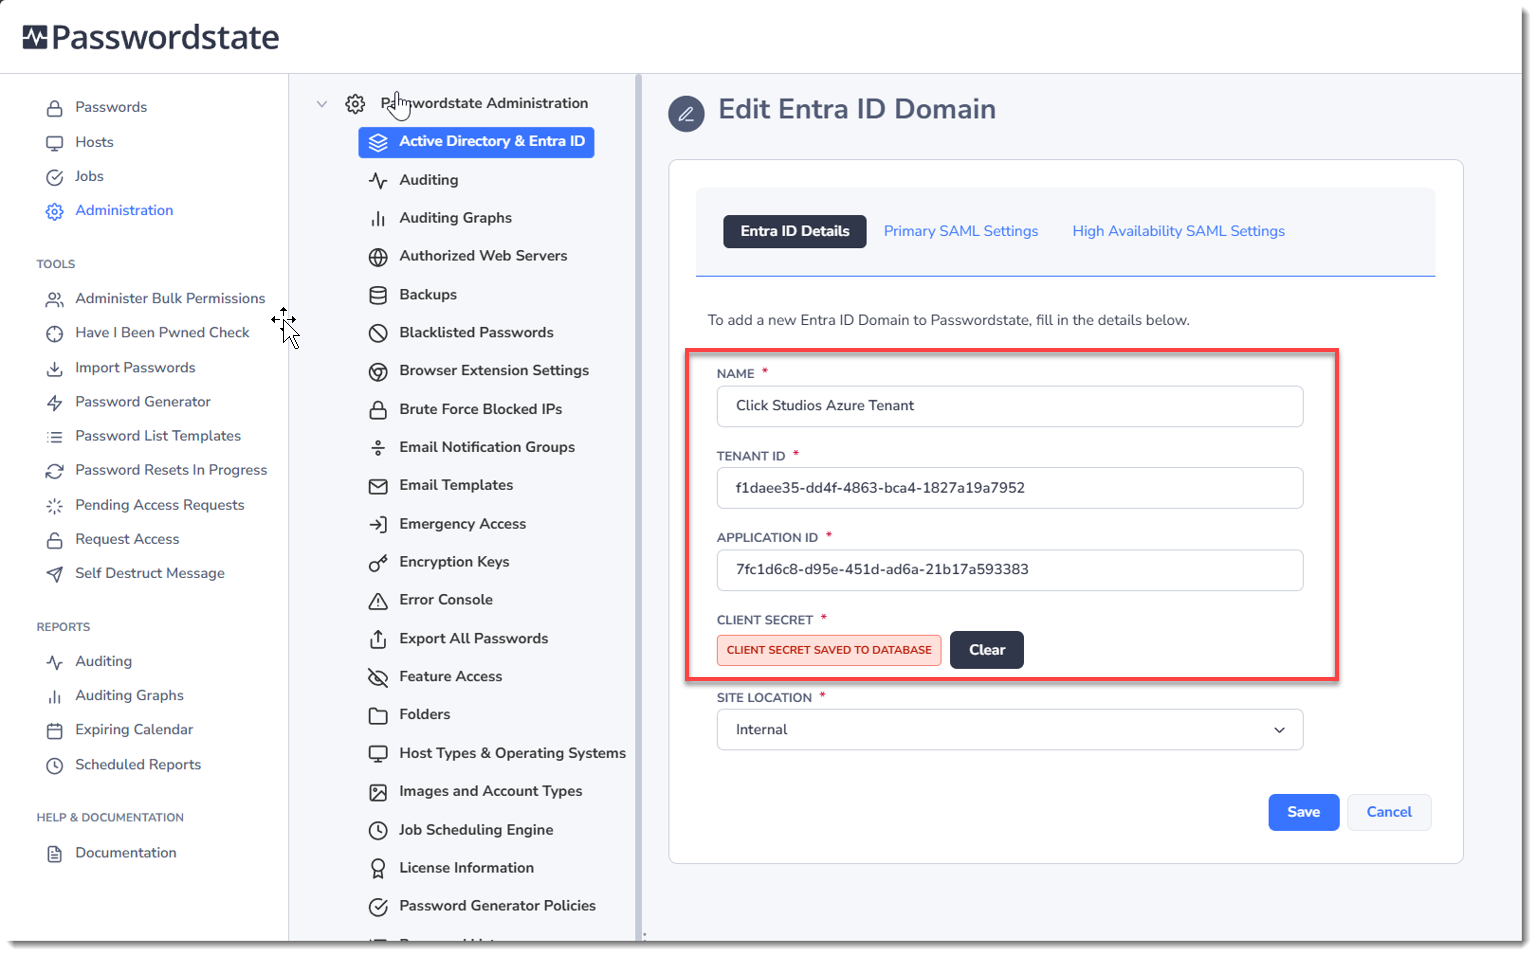
Task: Collapse the Passwordstate Administration tree chevron
Action: pos(322,103)
